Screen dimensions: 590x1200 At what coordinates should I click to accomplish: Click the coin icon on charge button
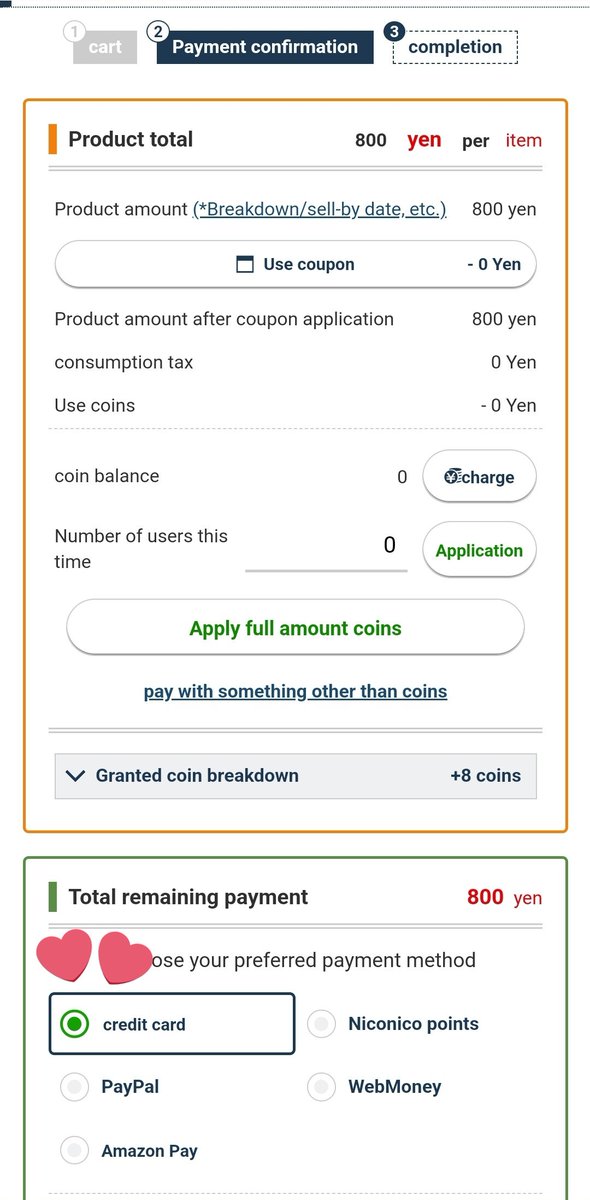coord(452,477)
